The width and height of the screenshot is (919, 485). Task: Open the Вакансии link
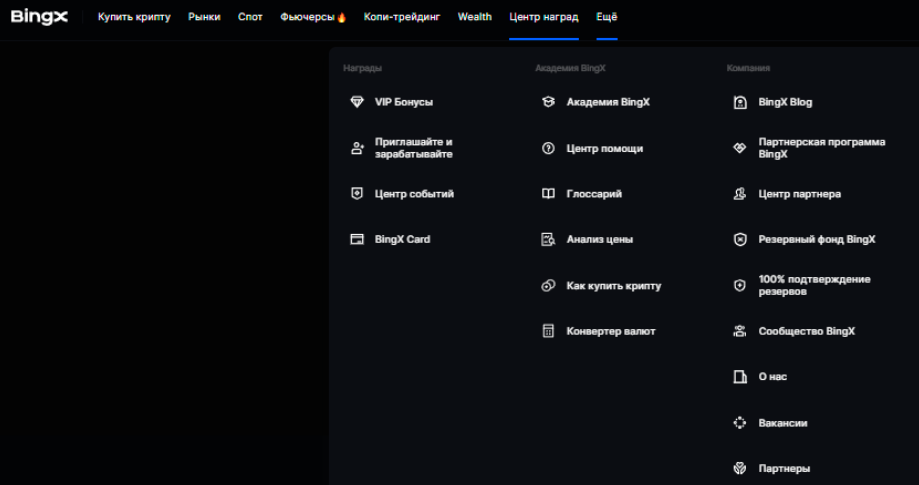tap(783, 422)
